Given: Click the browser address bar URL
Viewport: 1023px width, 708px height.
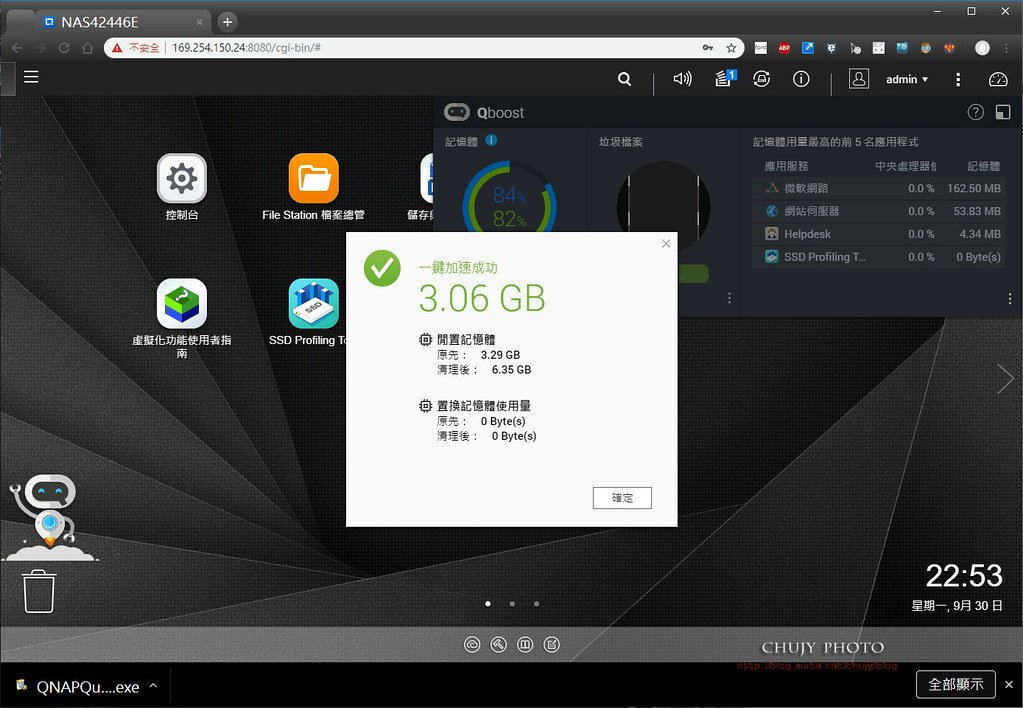Looking at the screenshot, I should tap(247, 48).
